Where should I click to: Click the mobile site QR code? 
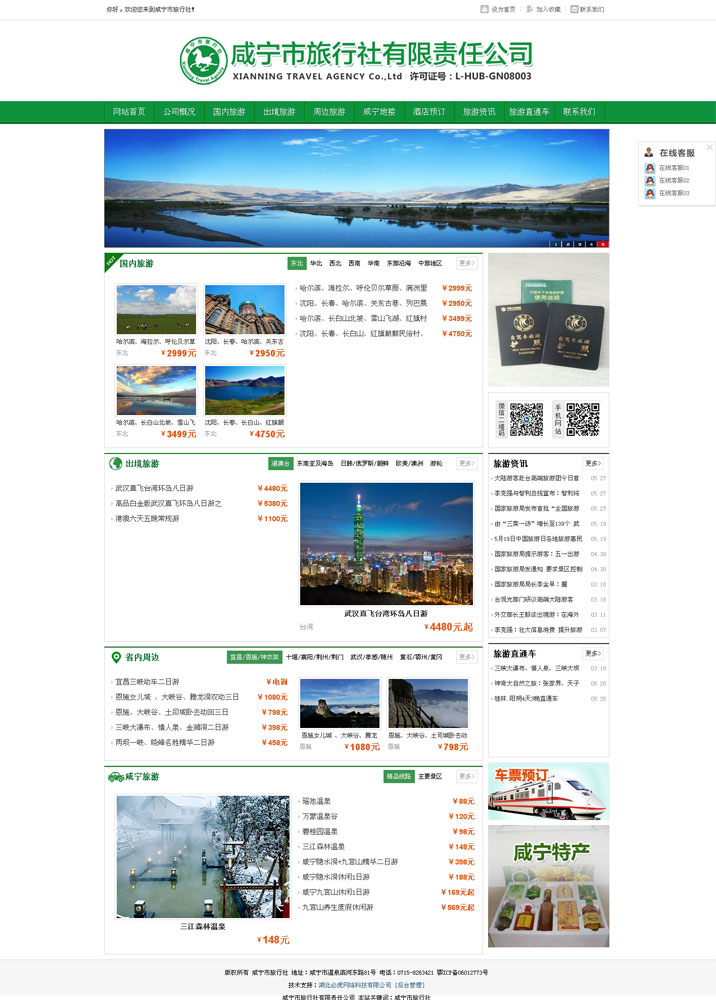point(583,419)
